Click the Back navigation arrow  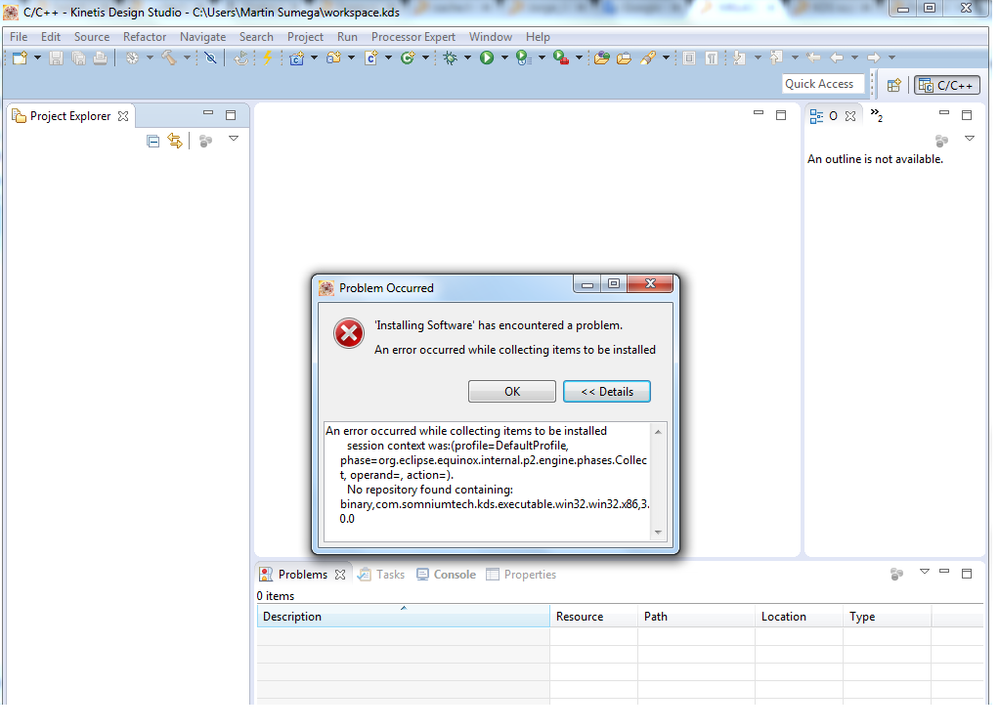837,58
